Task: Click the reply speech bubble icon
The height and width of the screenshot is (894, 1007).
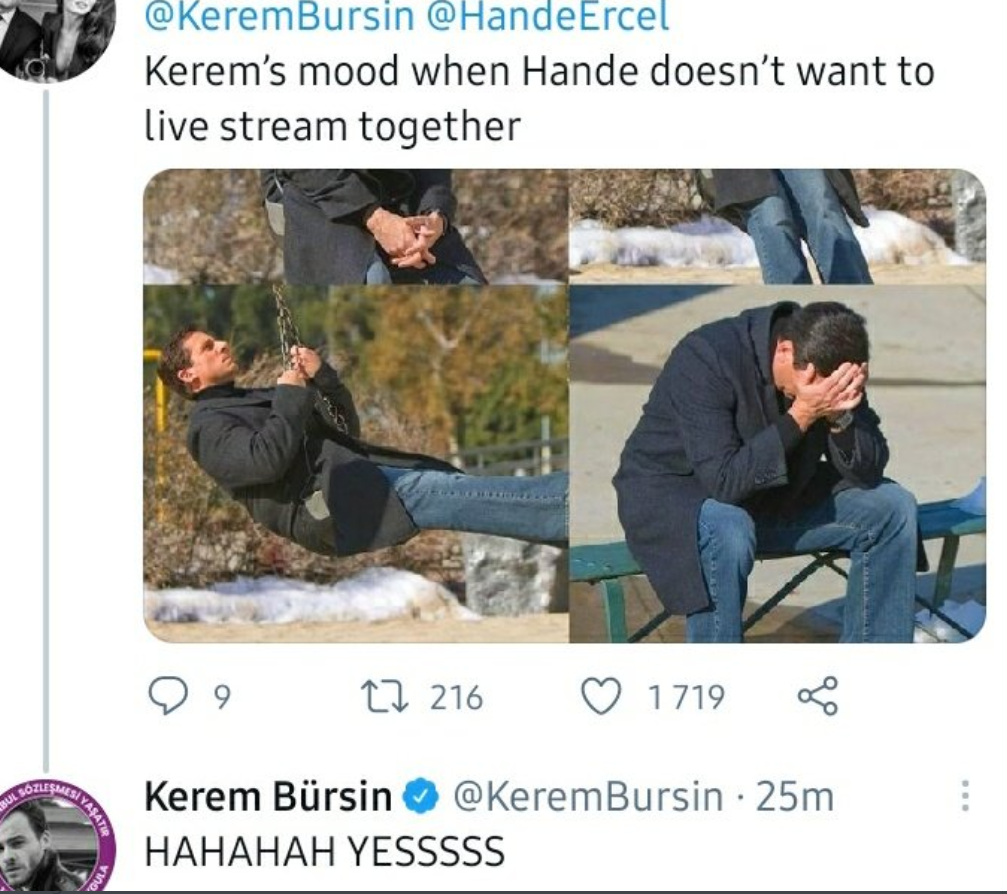Action: tap(168, 697)
